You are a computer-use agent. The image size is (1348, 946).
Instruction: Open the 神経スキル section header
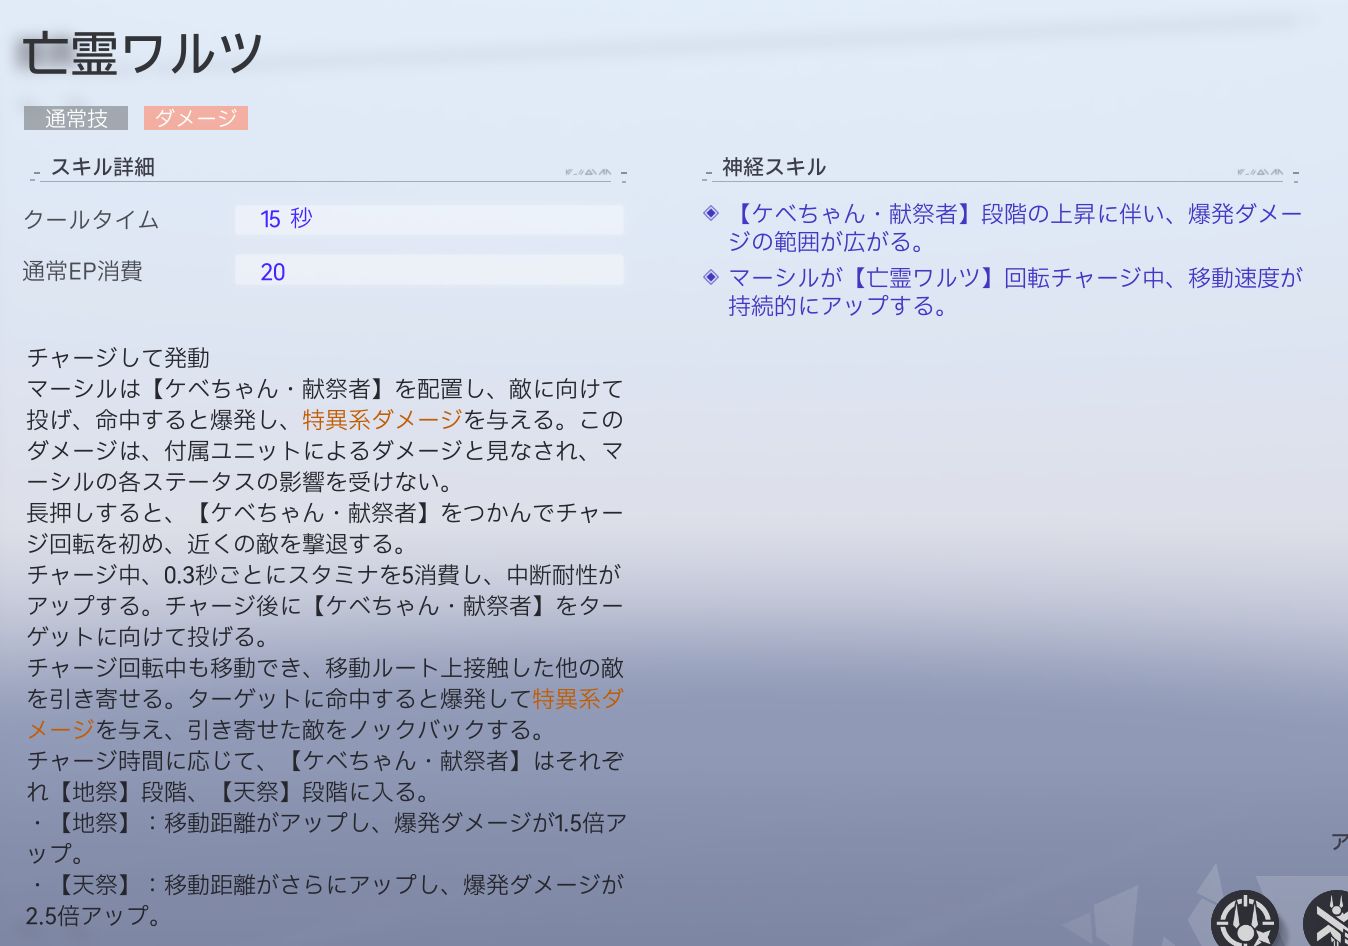coord(774,167)
